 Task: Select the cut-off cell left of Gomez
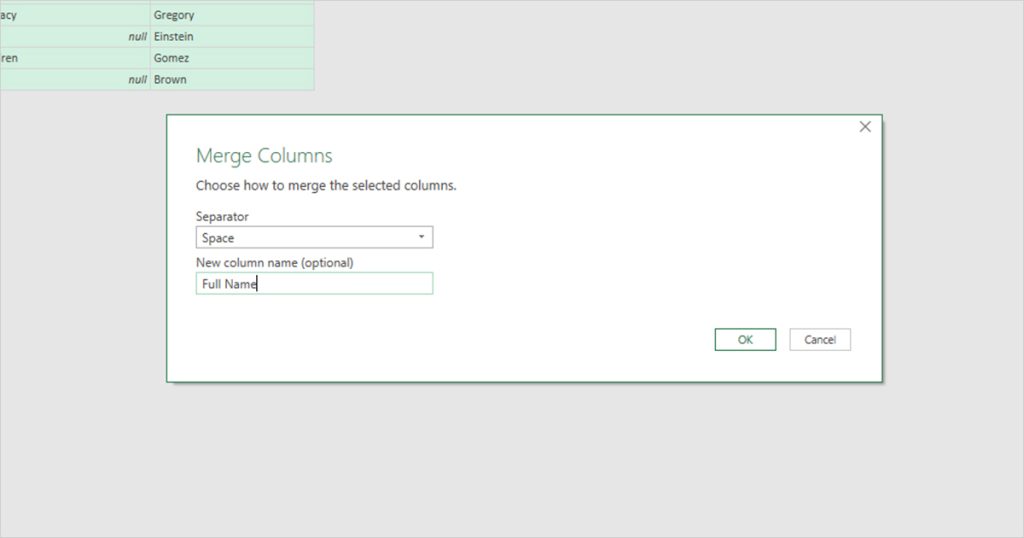click(x=75, y=58)
